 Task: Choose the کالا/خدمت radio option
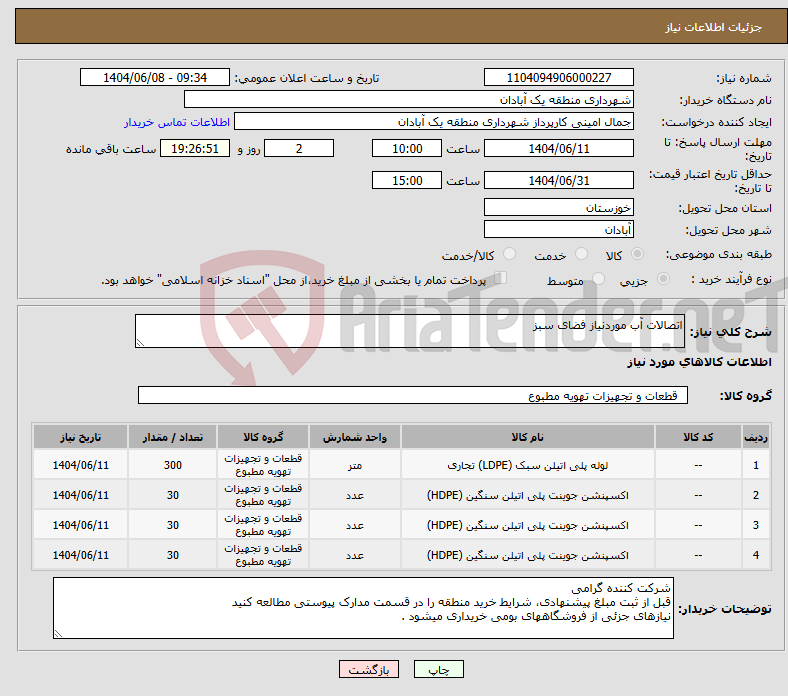pos(510,255)
